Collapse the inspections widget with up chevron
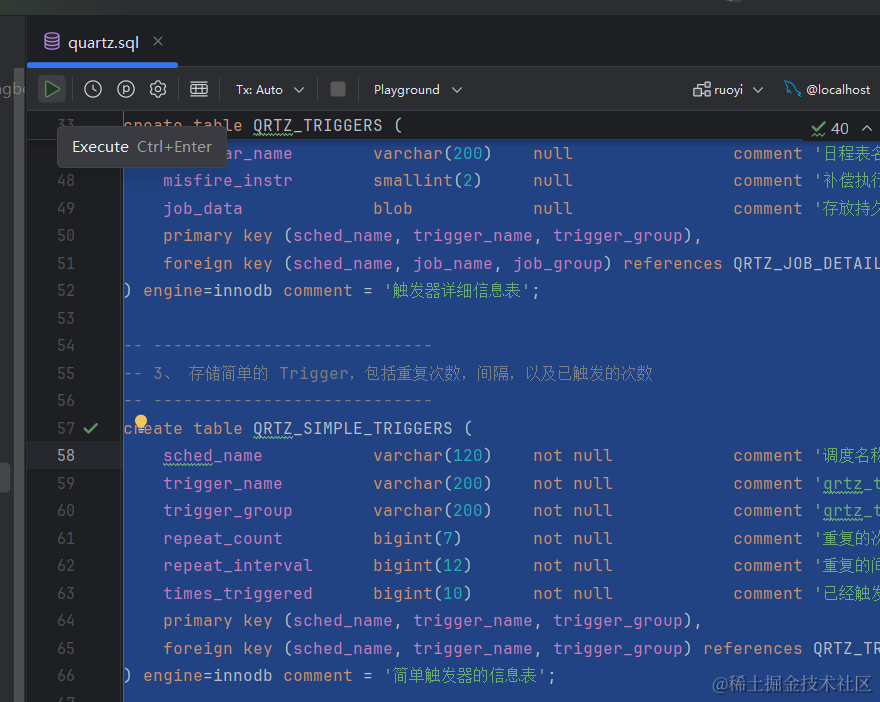The width and height of the screenshot is (880, 702). [x=865, y=128]
